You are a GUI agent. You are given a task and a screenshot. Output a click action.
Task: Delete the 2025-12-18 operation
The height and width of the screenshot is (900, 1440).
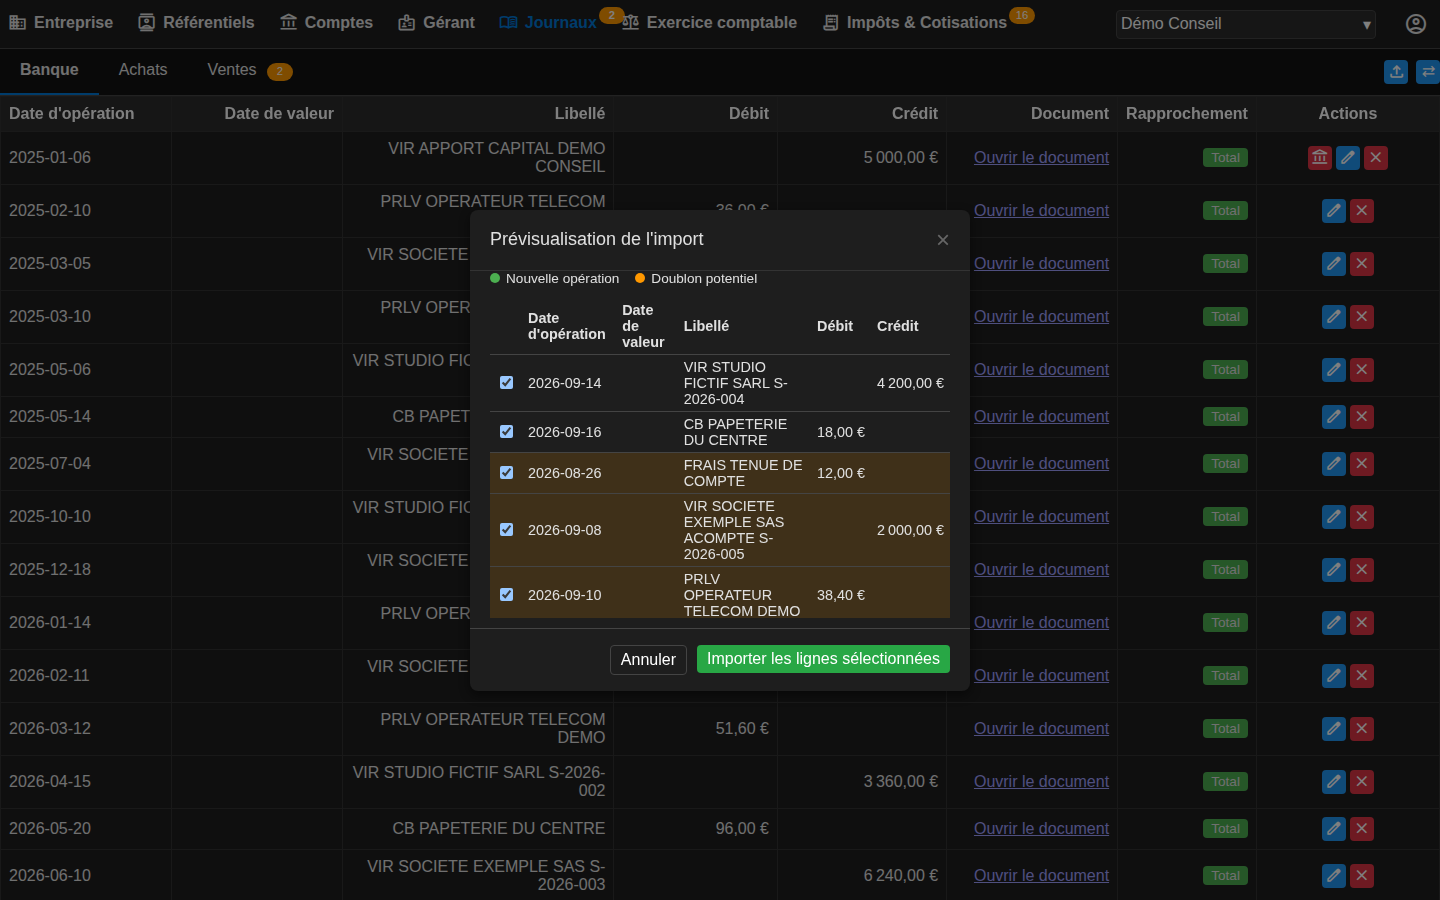point(1362,570)
